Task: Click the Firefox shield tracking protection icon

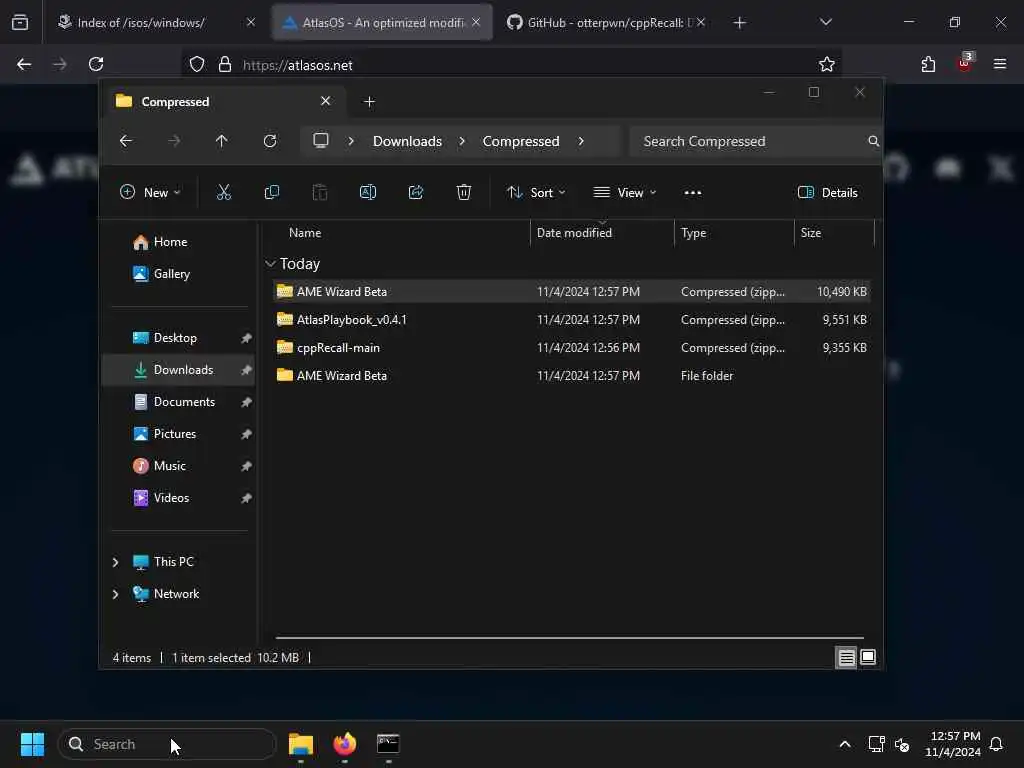Action: point(197,64)
